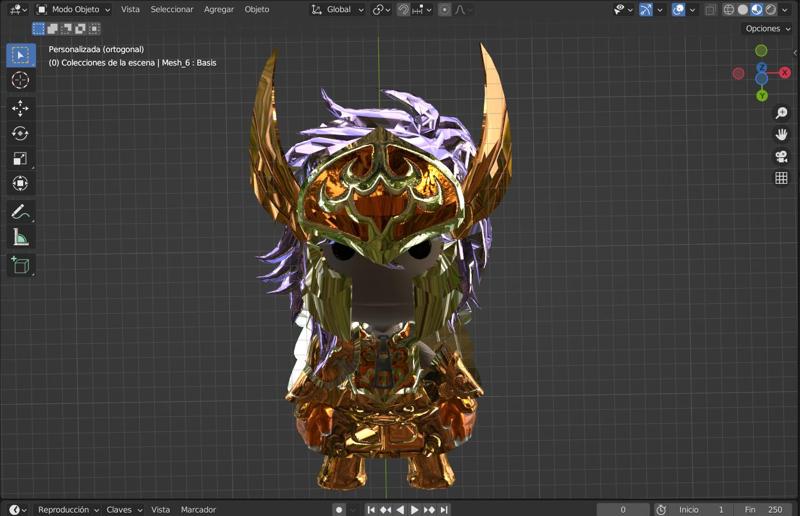The width and height of the screenshot is (800, 516).
Task: Activate the Move tool
Action: 20,108
